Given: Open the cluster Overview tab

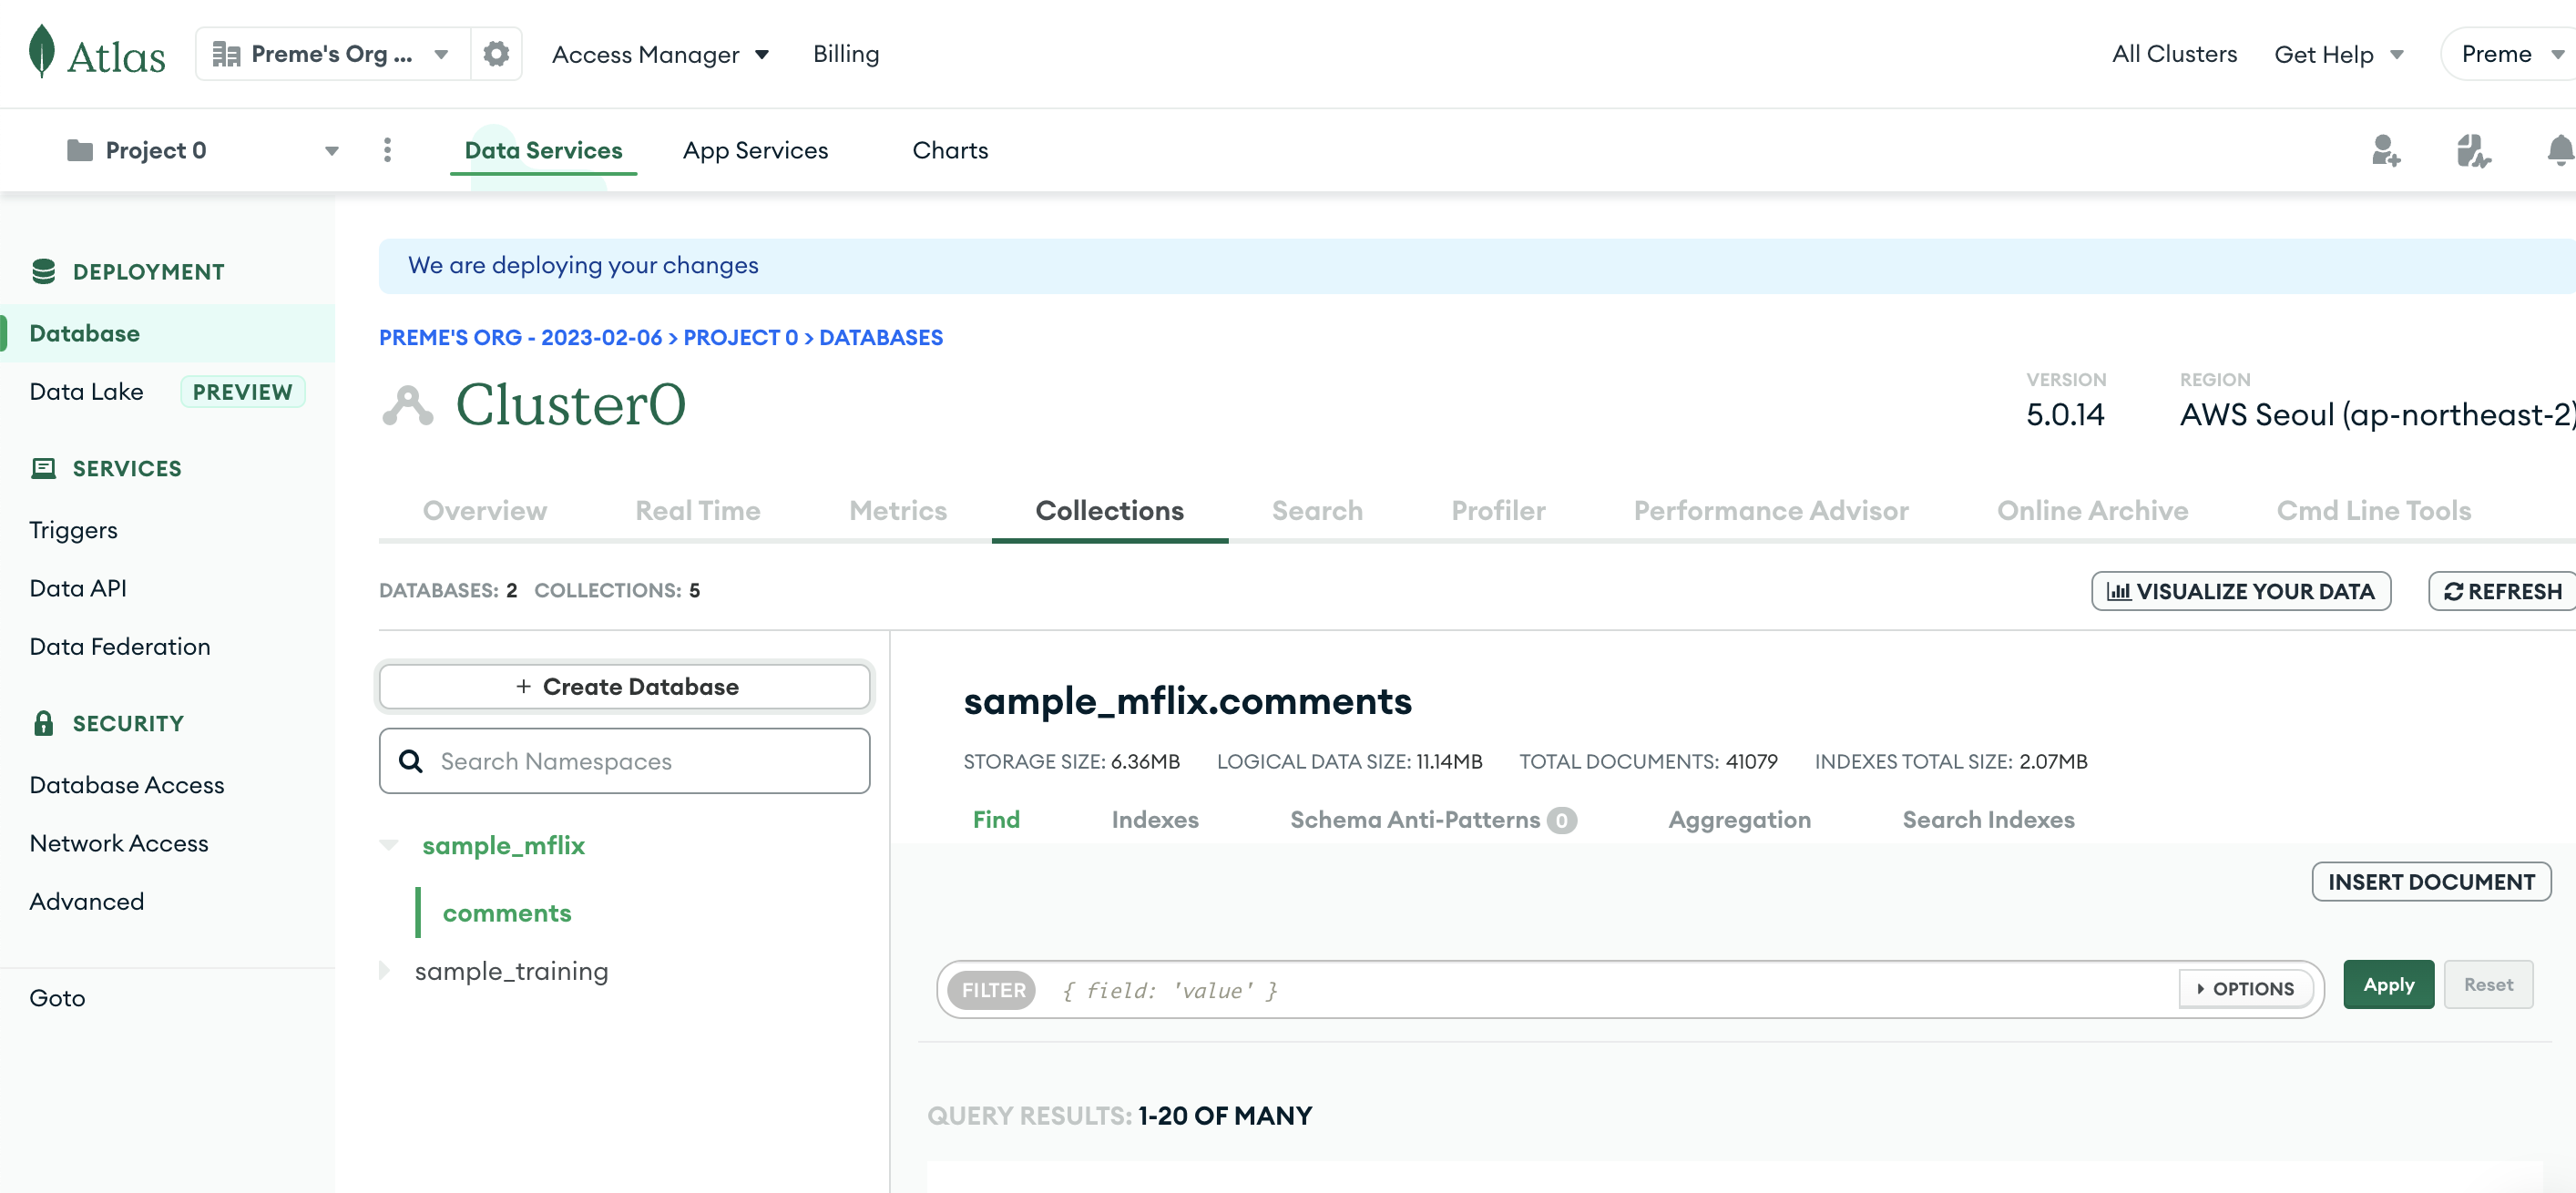Looking at the screenshot, I should tap(485, 511).
